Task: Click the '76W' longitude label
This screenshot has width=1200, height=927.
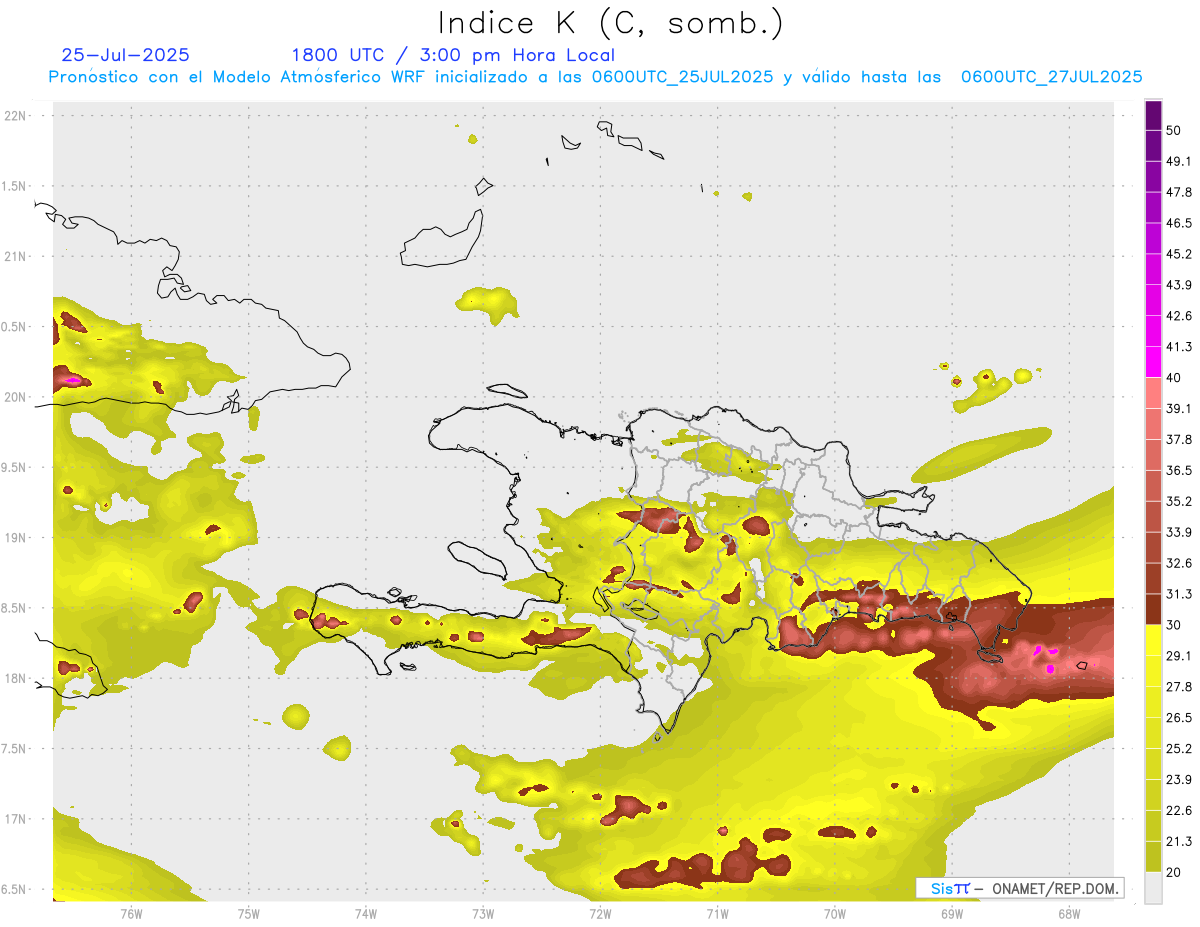Action: coord(131,913)
